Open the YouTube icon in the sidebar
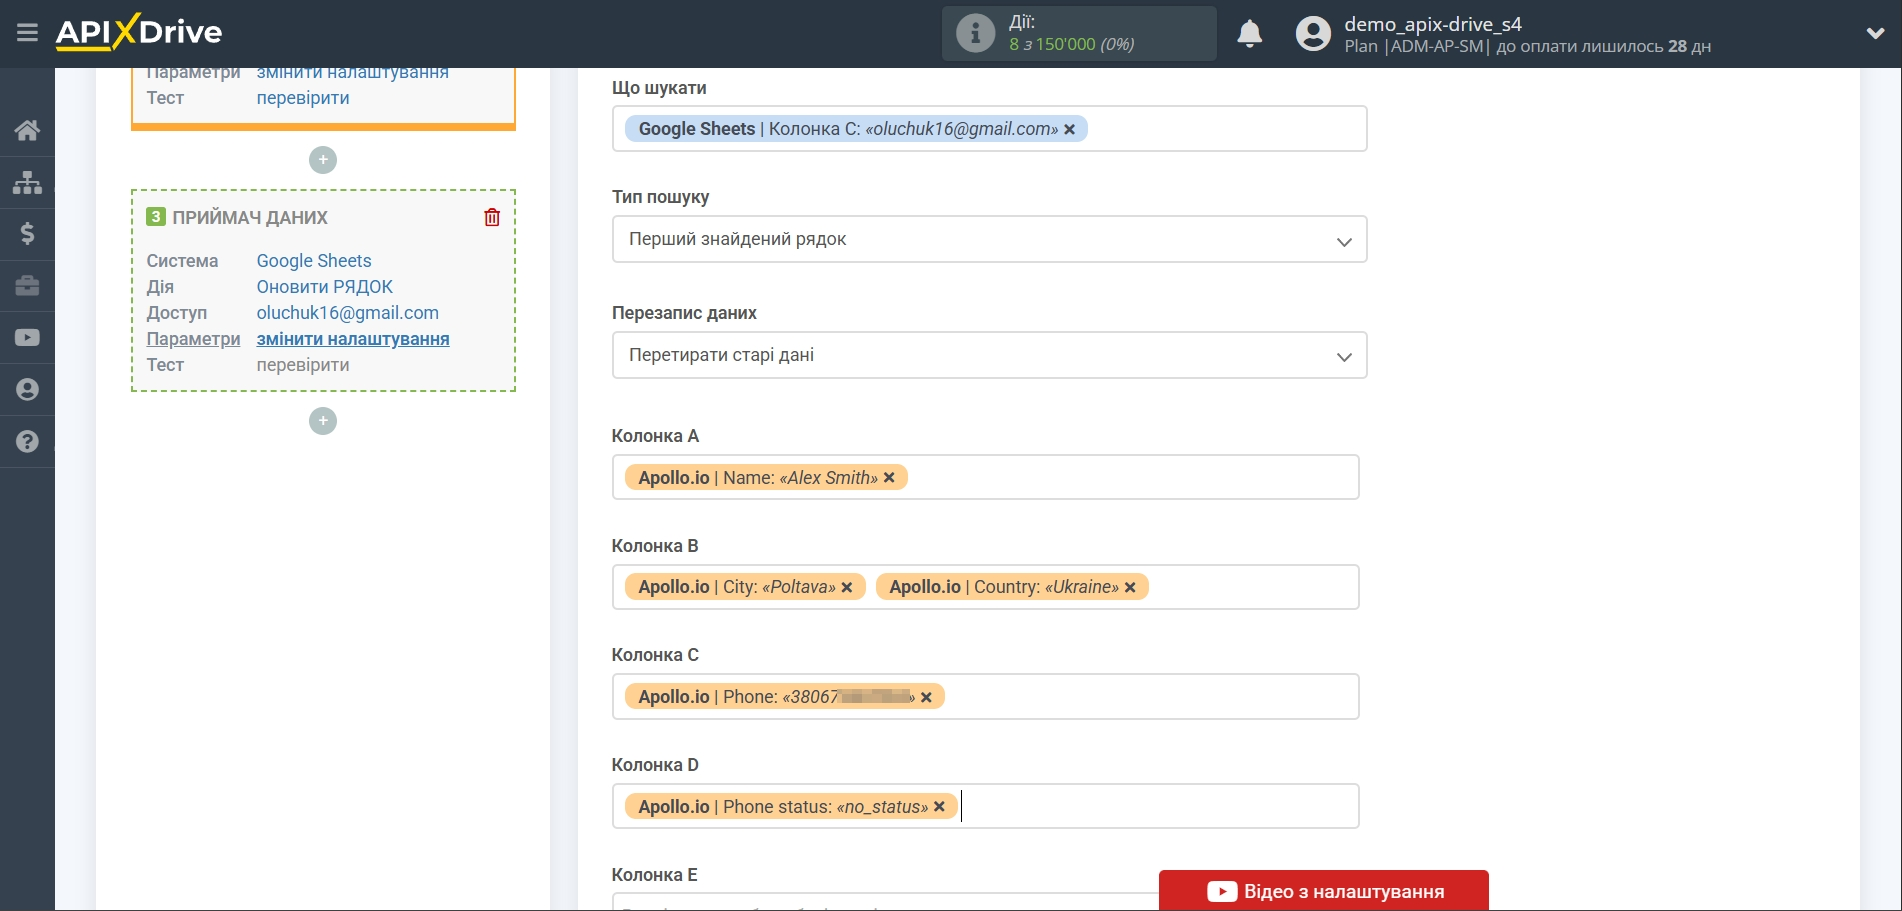Screen dimensions: 1902x911 (x=27, y=337)
